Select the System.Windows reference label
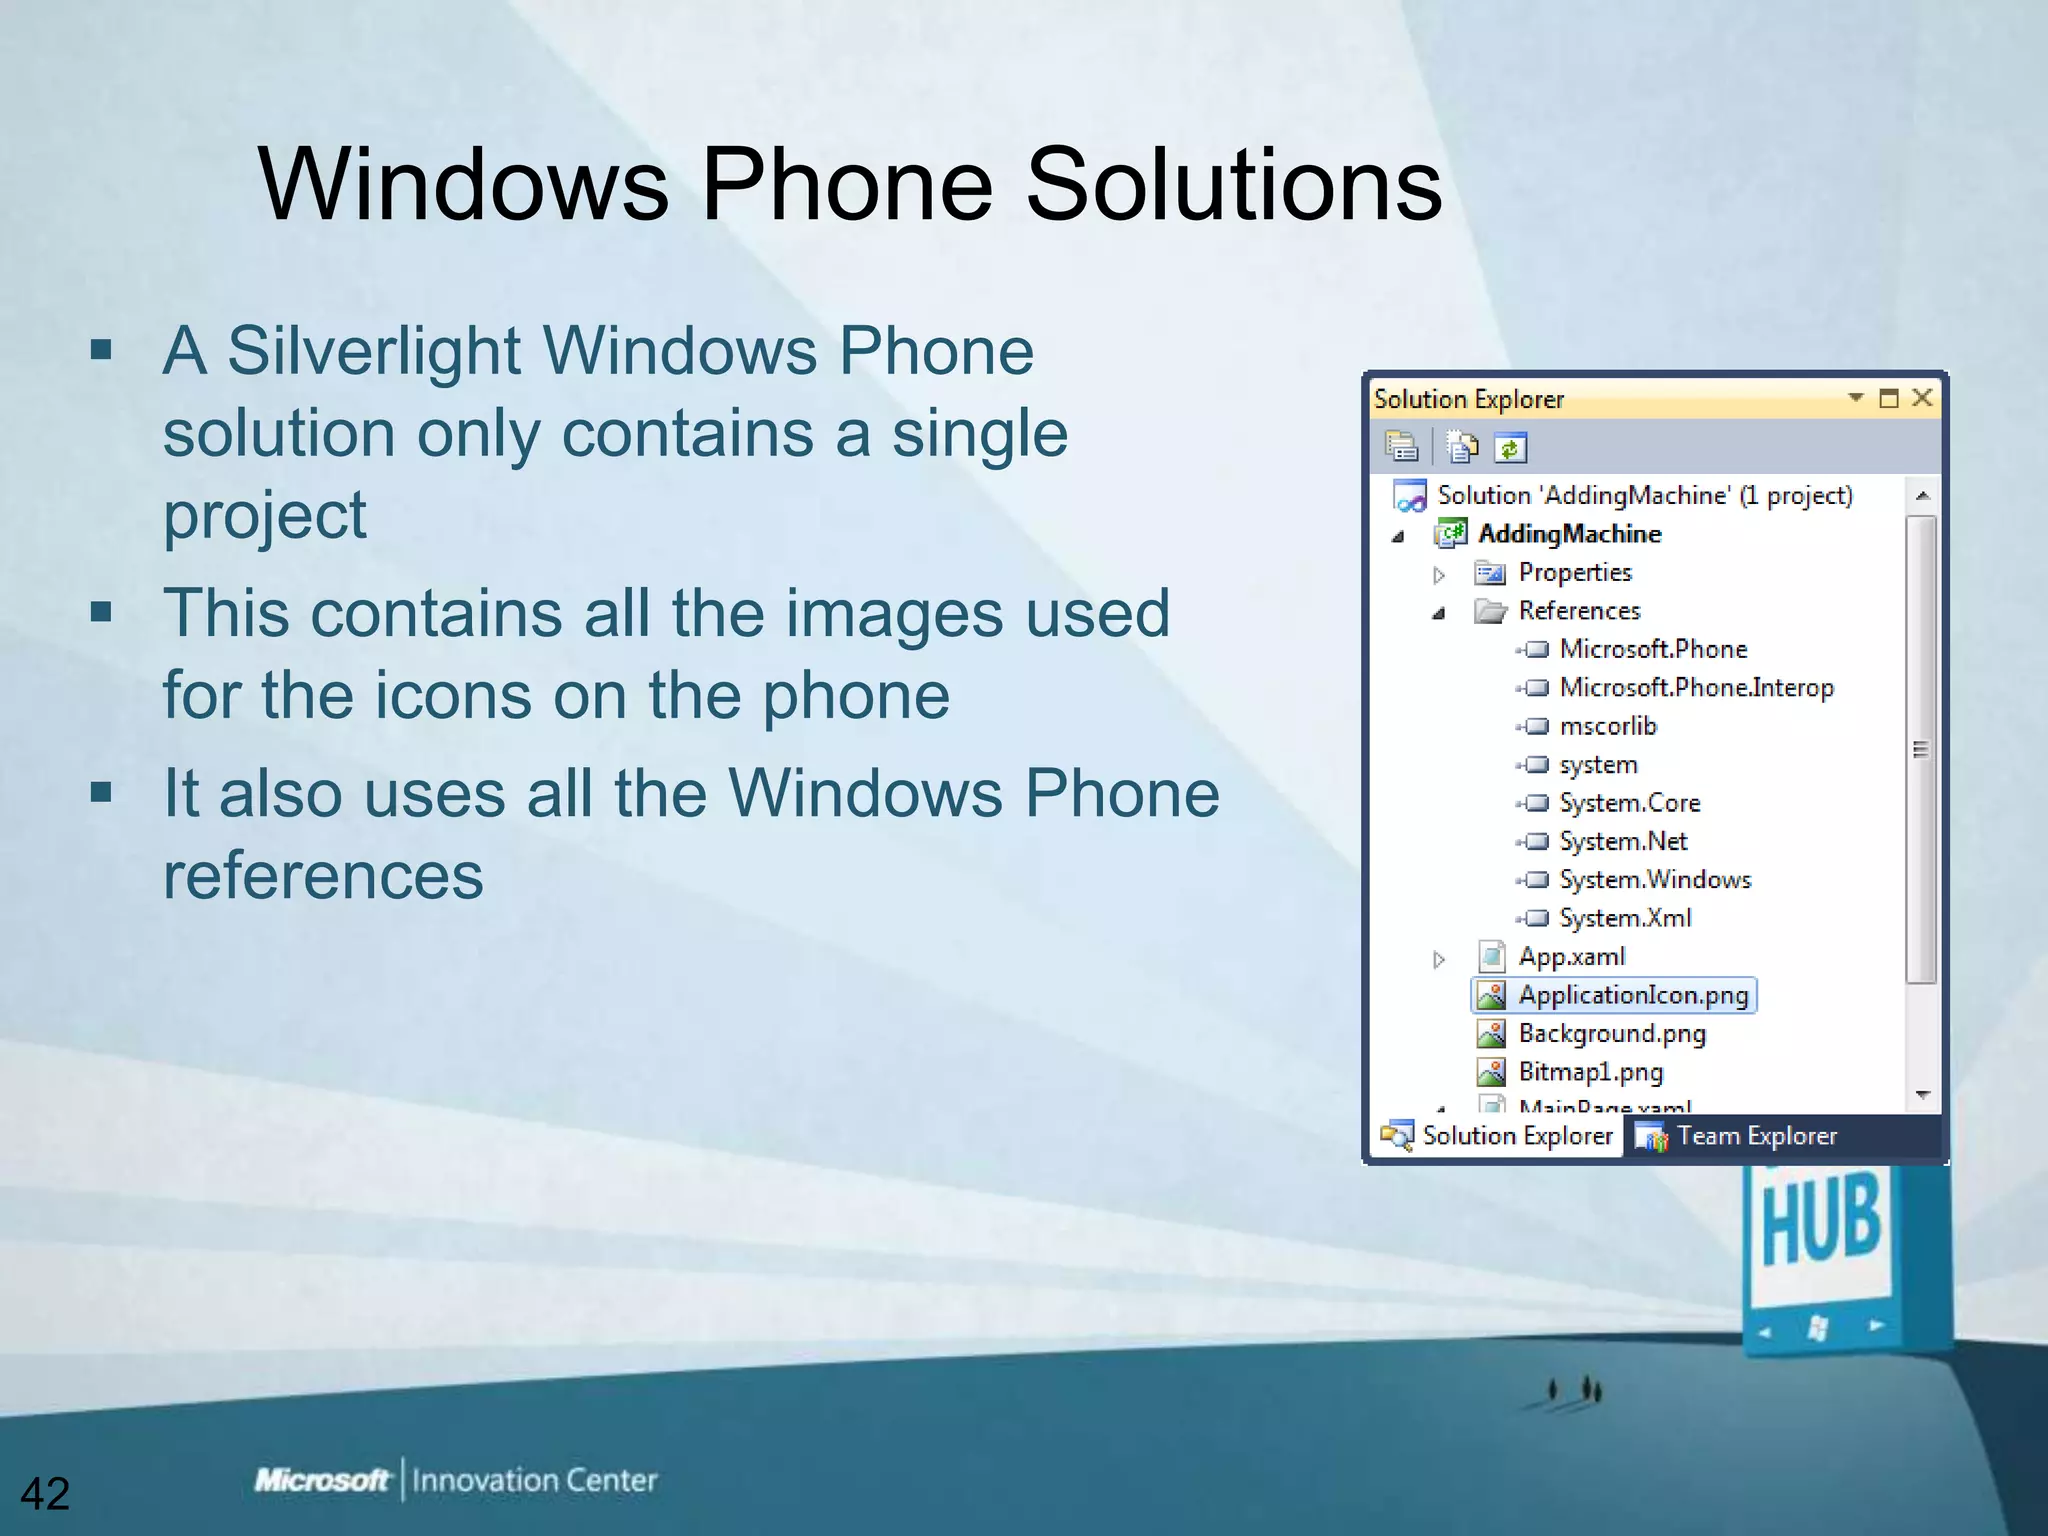The image size is (2048, 1536). click(1655, 880)
